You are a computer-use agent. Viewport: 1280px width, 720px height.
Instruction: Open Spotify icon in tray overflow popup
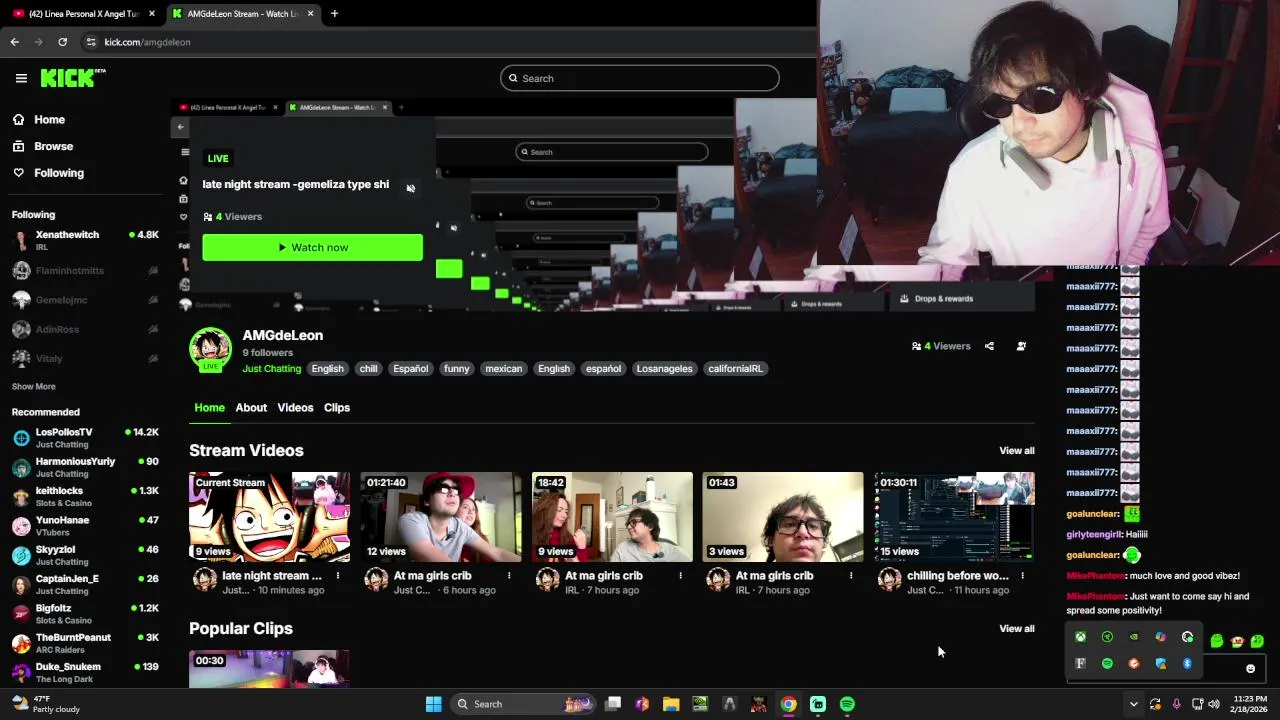[1107, 663]
